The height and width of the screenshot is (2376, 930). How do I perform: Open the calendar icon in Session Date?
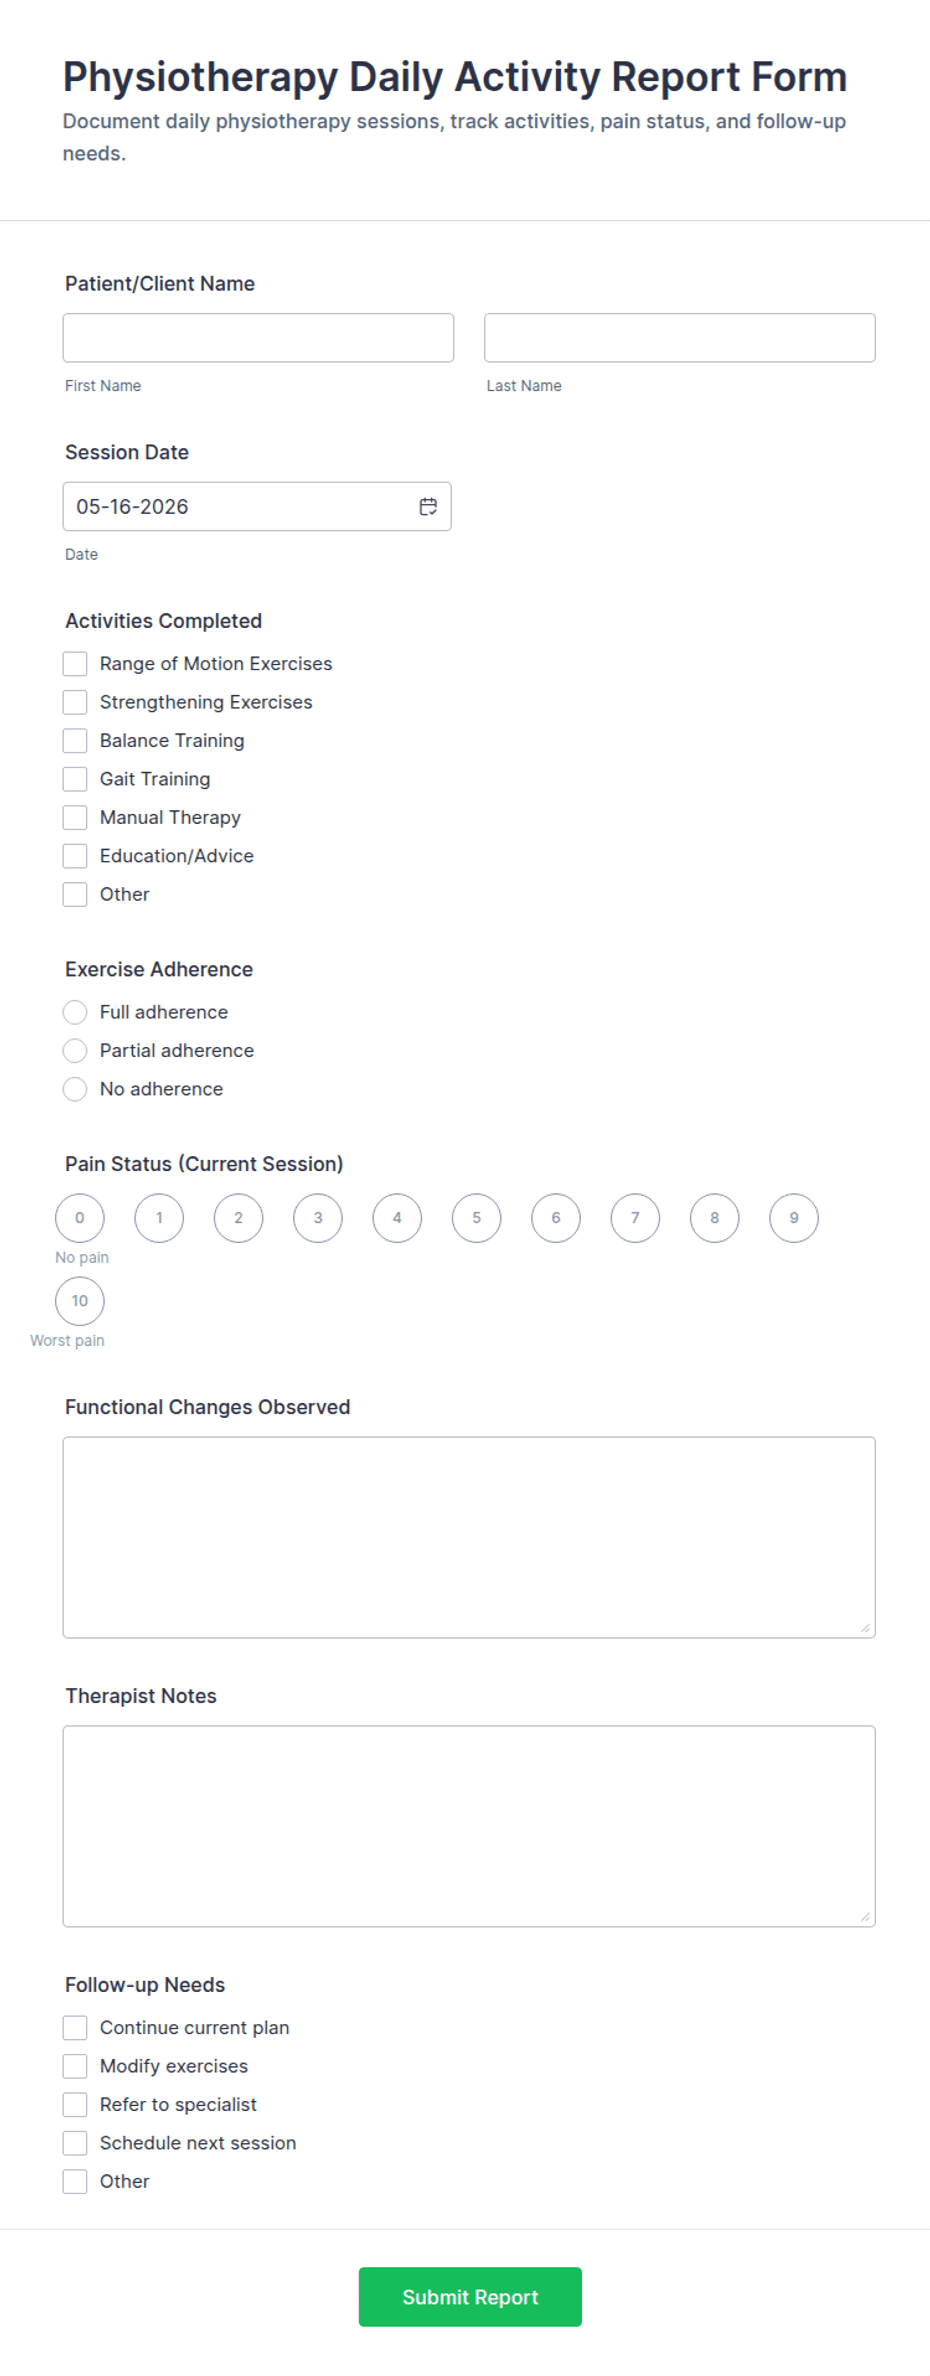[x=428, y=507]
